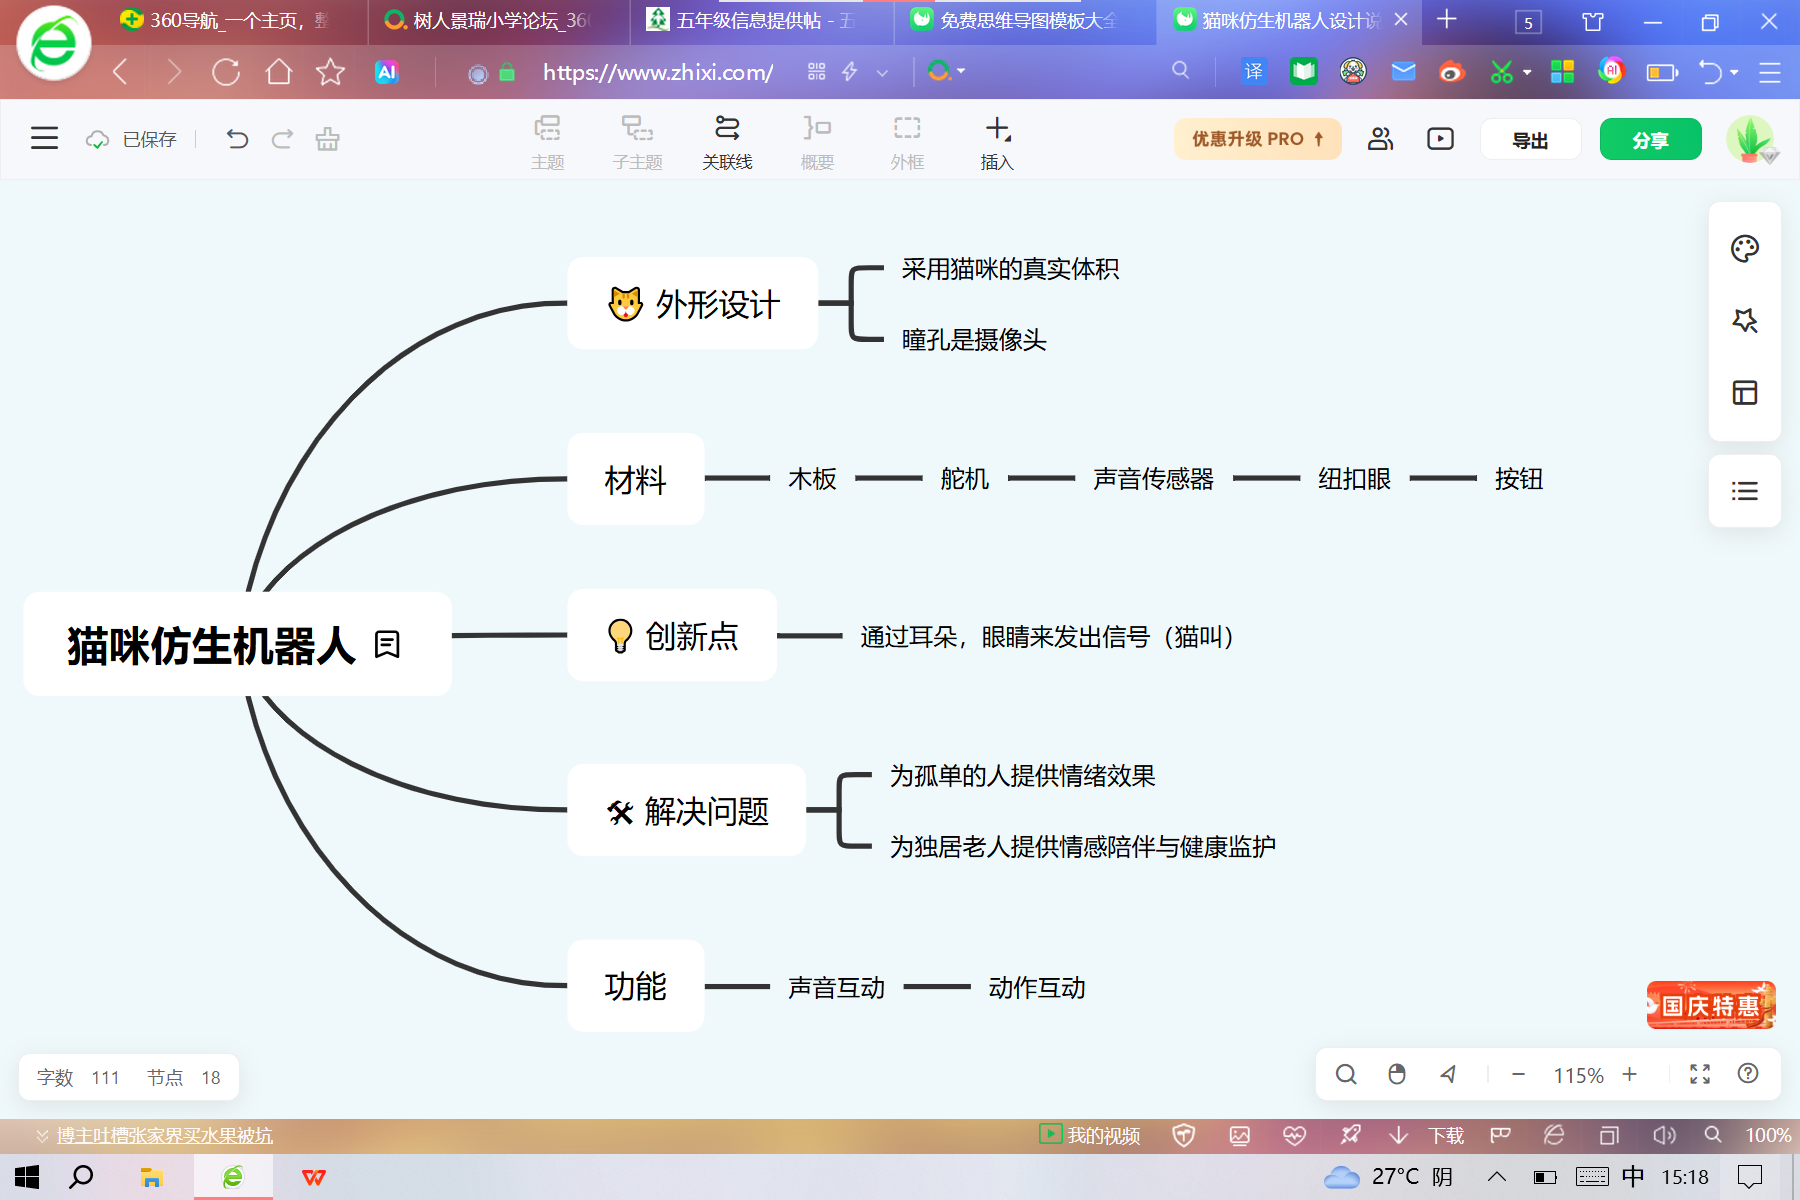Screen dimensions: 1800x1200
Task: Click the 导出 export button
Action: point(1530,139)
